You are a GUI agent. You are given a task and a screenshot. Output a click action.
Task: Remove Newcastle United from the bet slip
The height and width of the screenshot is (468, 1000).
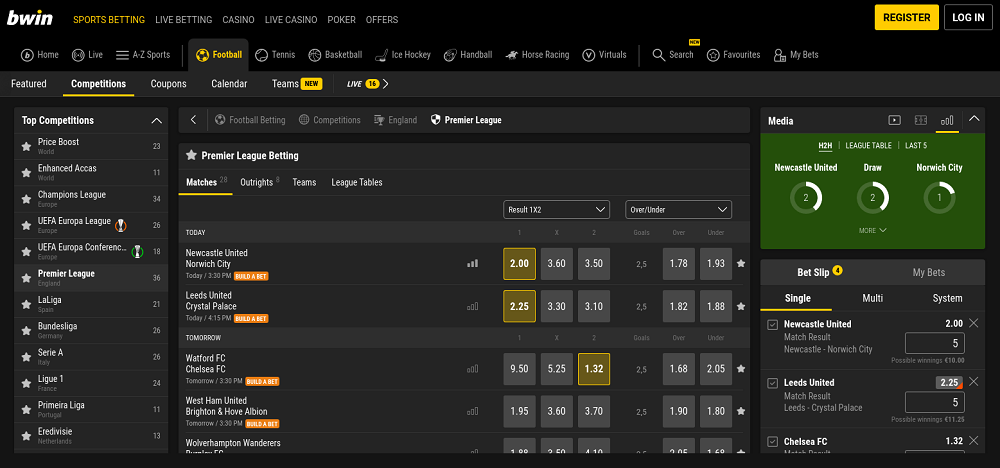point(973,323)
